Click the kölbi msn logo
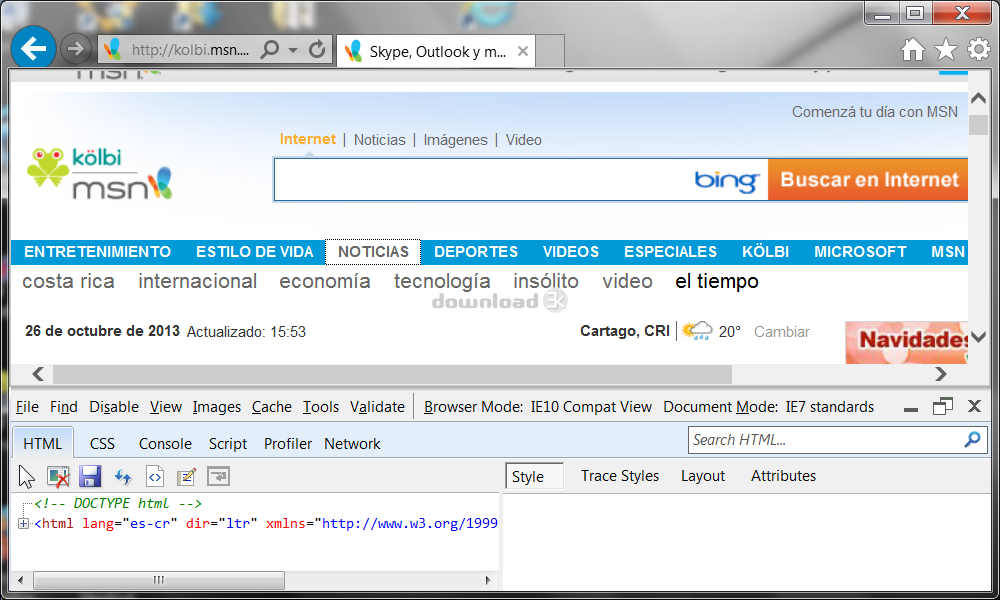Image resolution: width=1000 pixels, height=600 pixels. [x=100, y=173]
